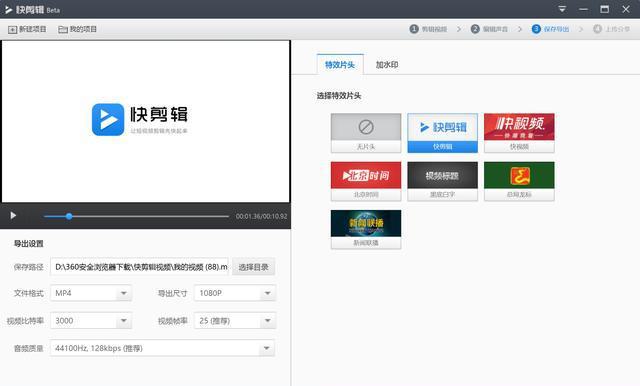Image resolution: width=640 pixels, height=386 pixels.
Task: Click the 快剪辑 logo in preview
Action: 140,119
